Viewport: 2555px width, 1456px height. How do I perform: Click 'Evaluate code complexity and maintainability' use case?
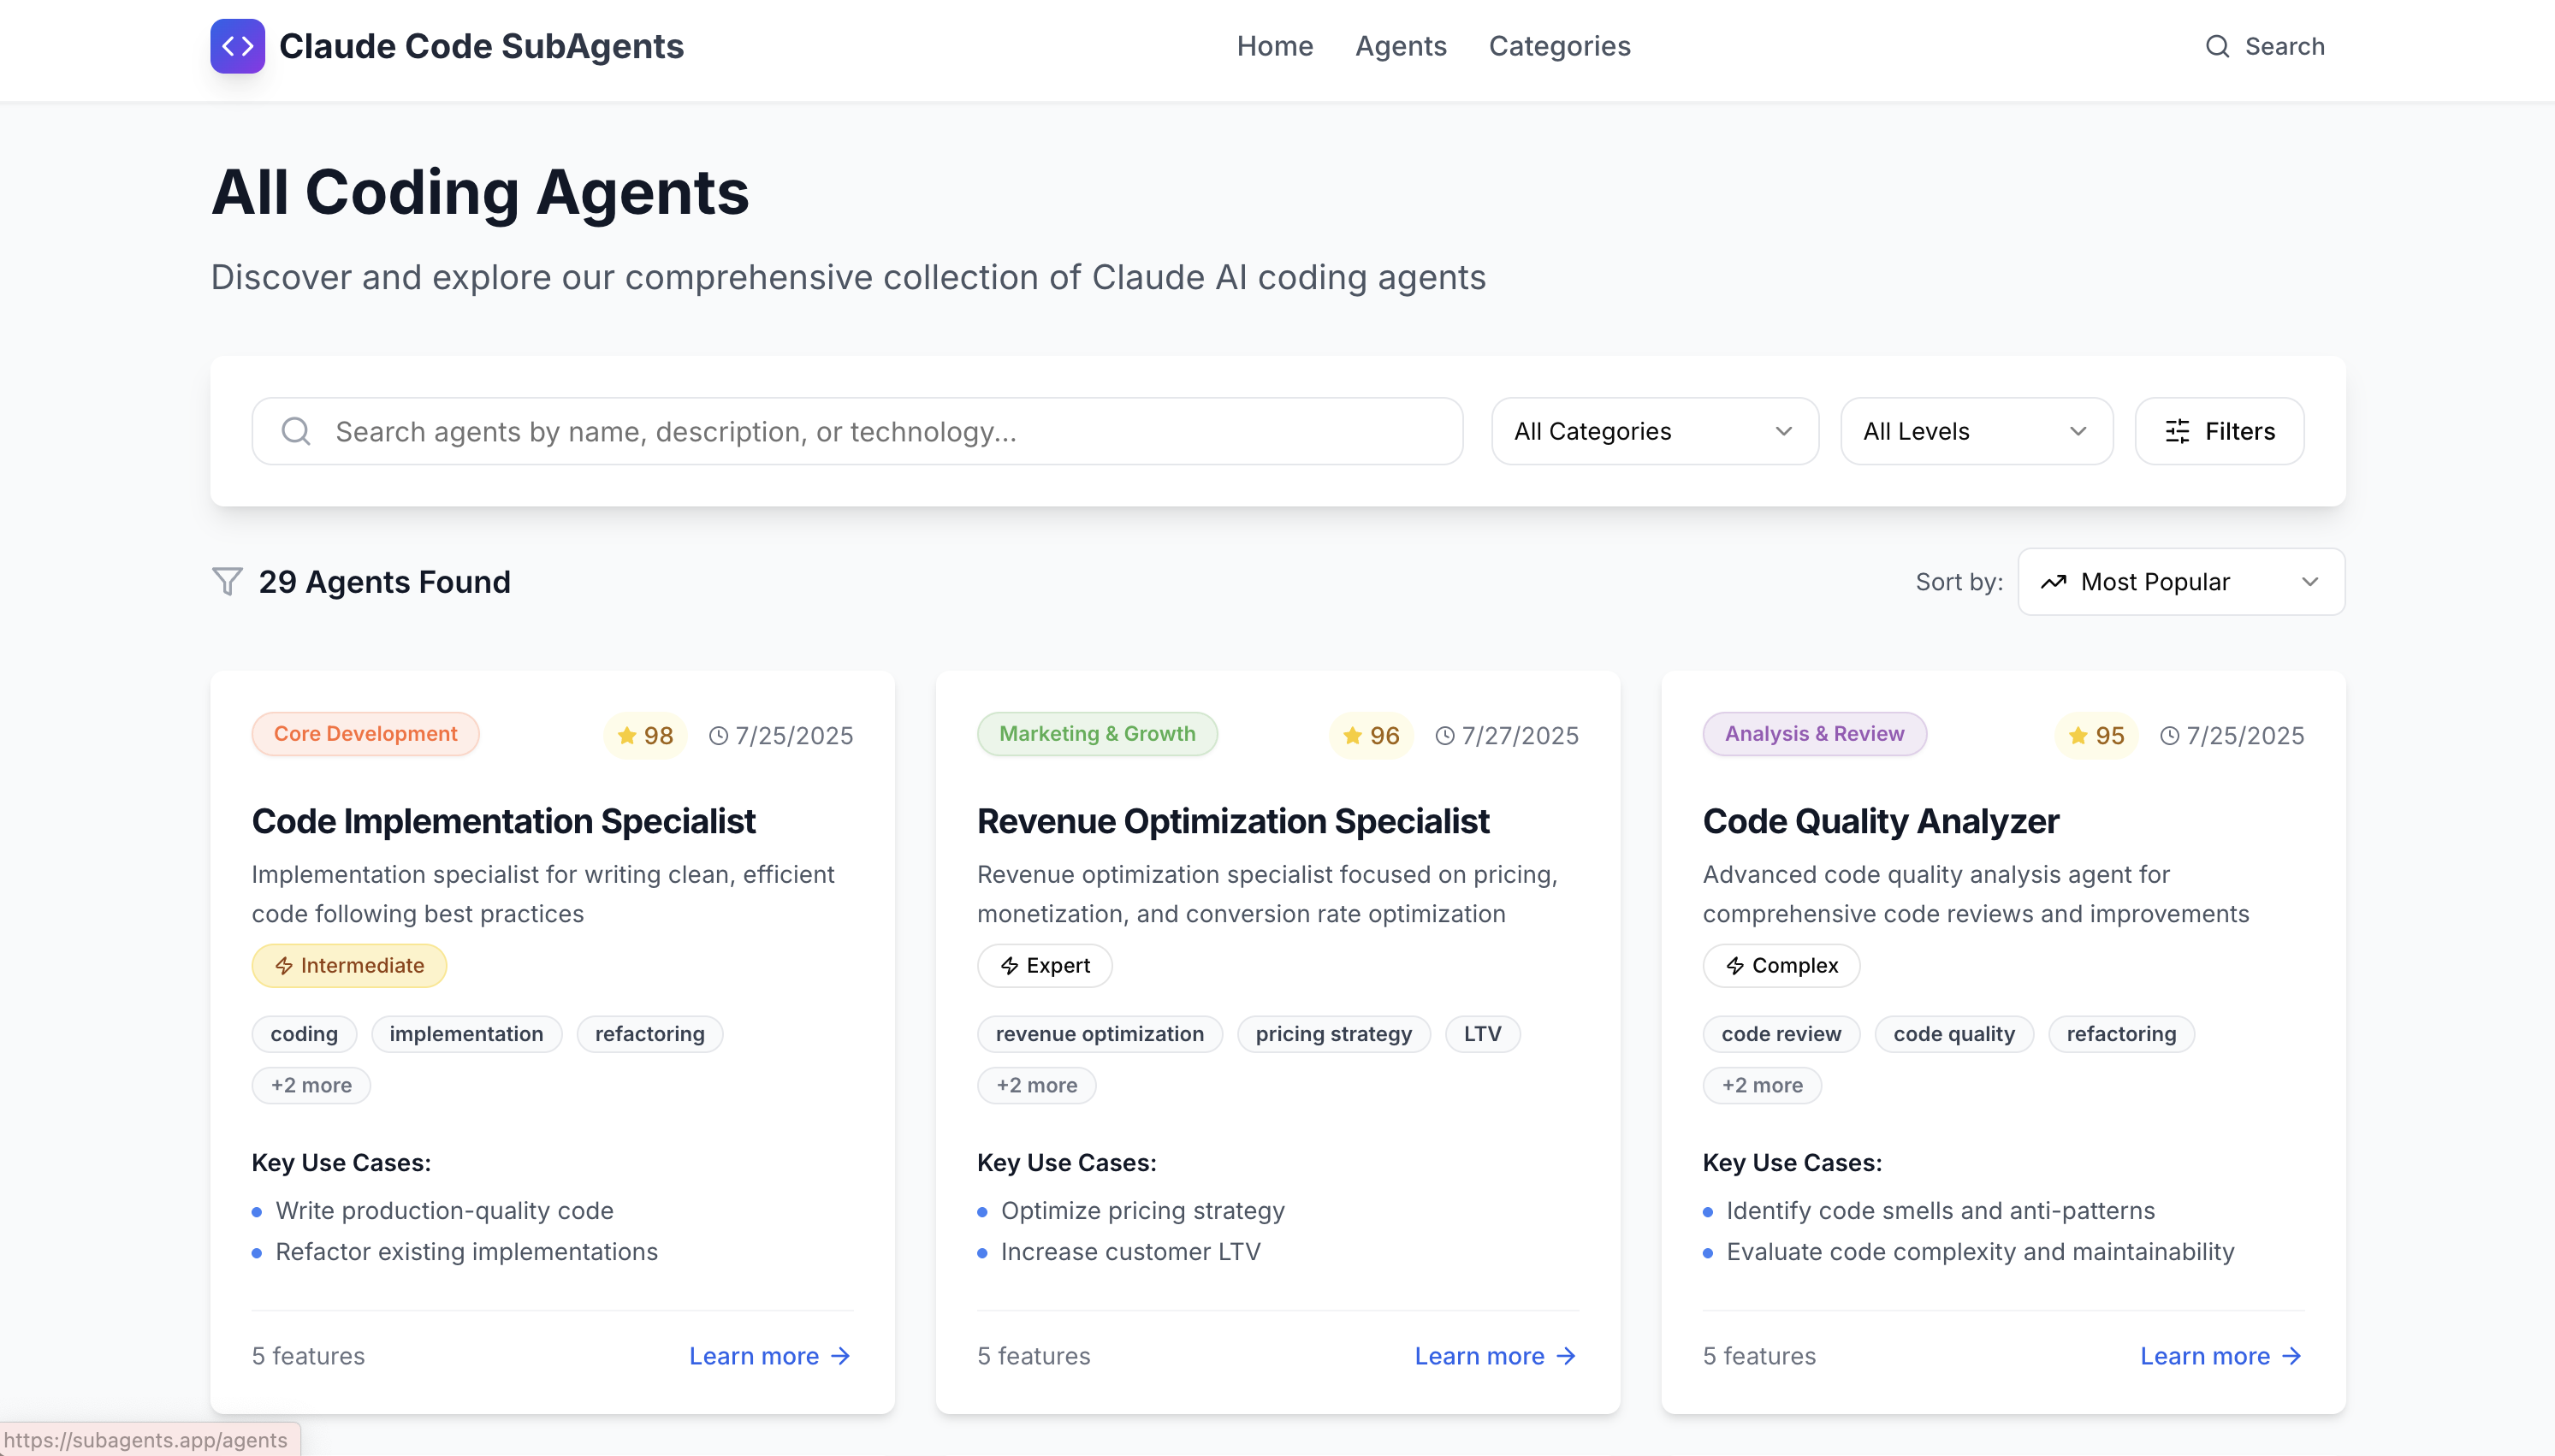1980,1252
